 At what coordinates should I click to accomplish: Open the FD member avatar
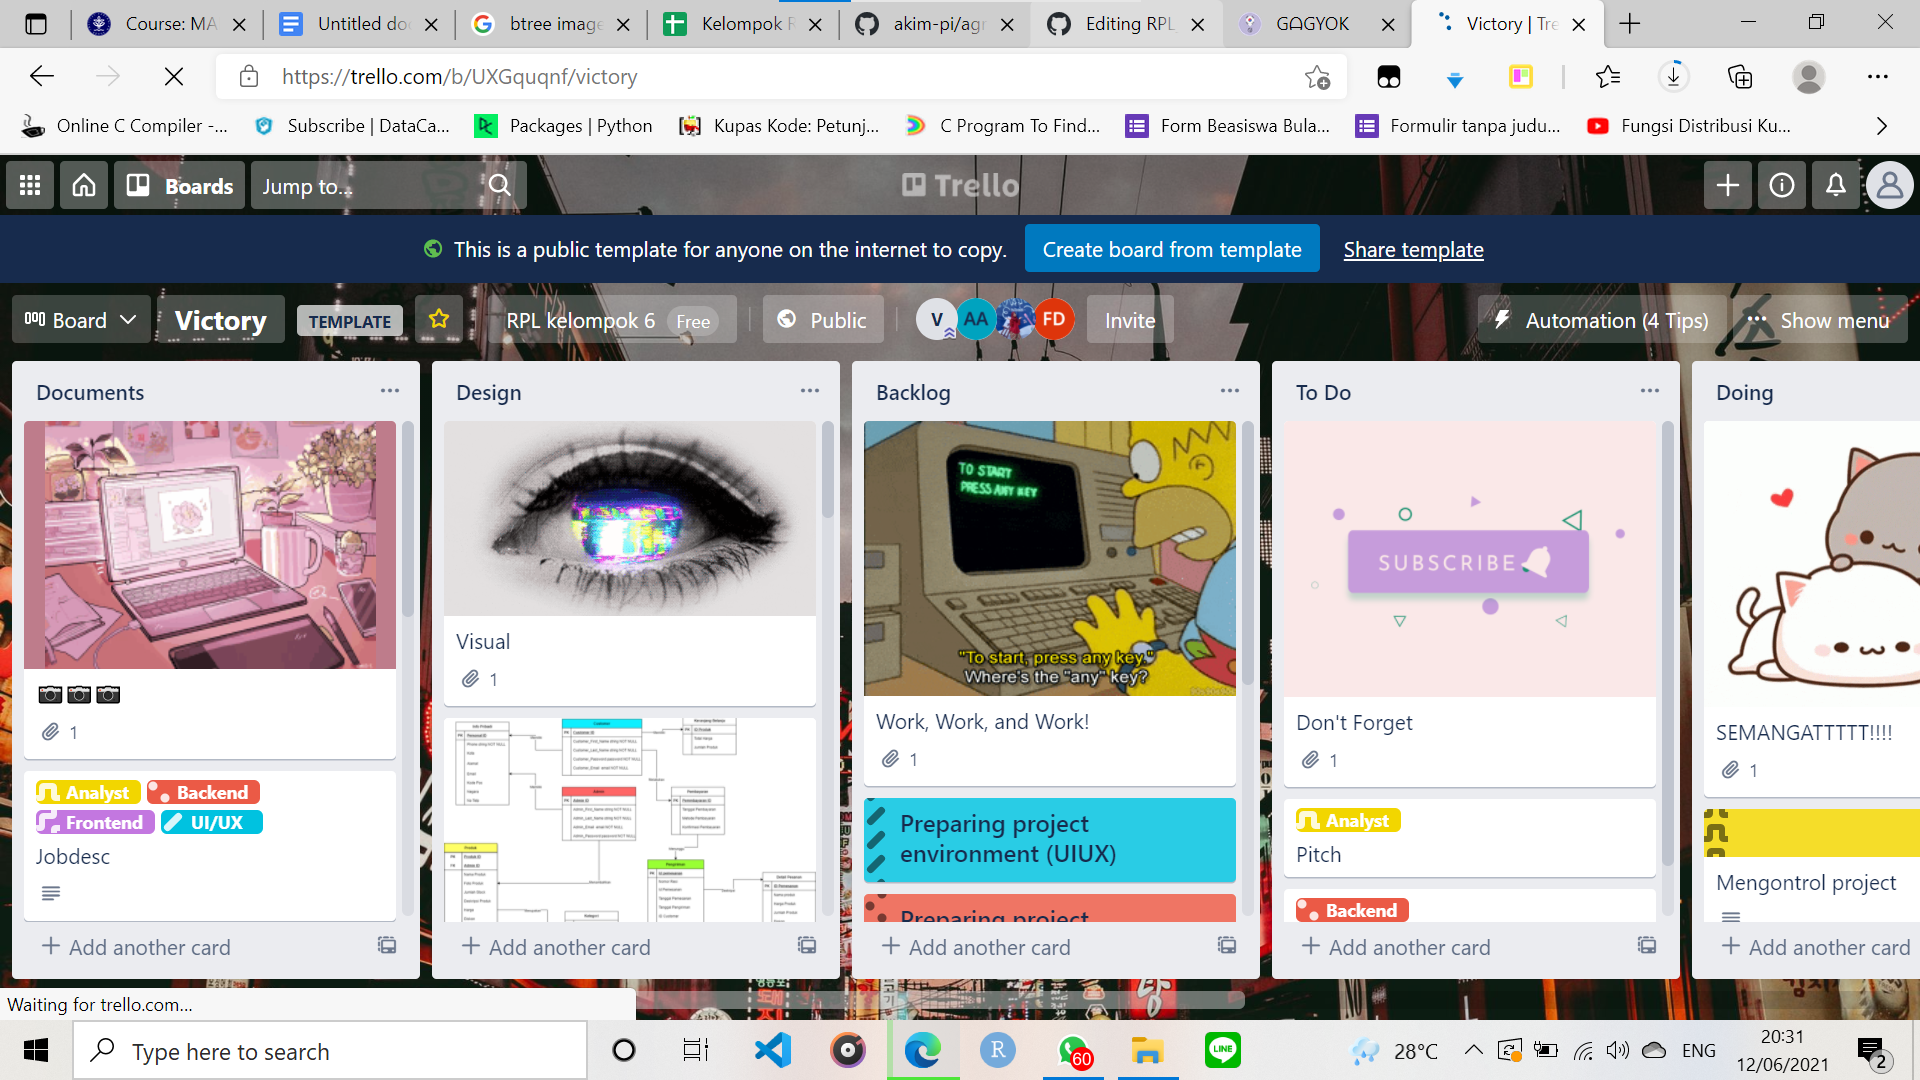coord(1053,319)
